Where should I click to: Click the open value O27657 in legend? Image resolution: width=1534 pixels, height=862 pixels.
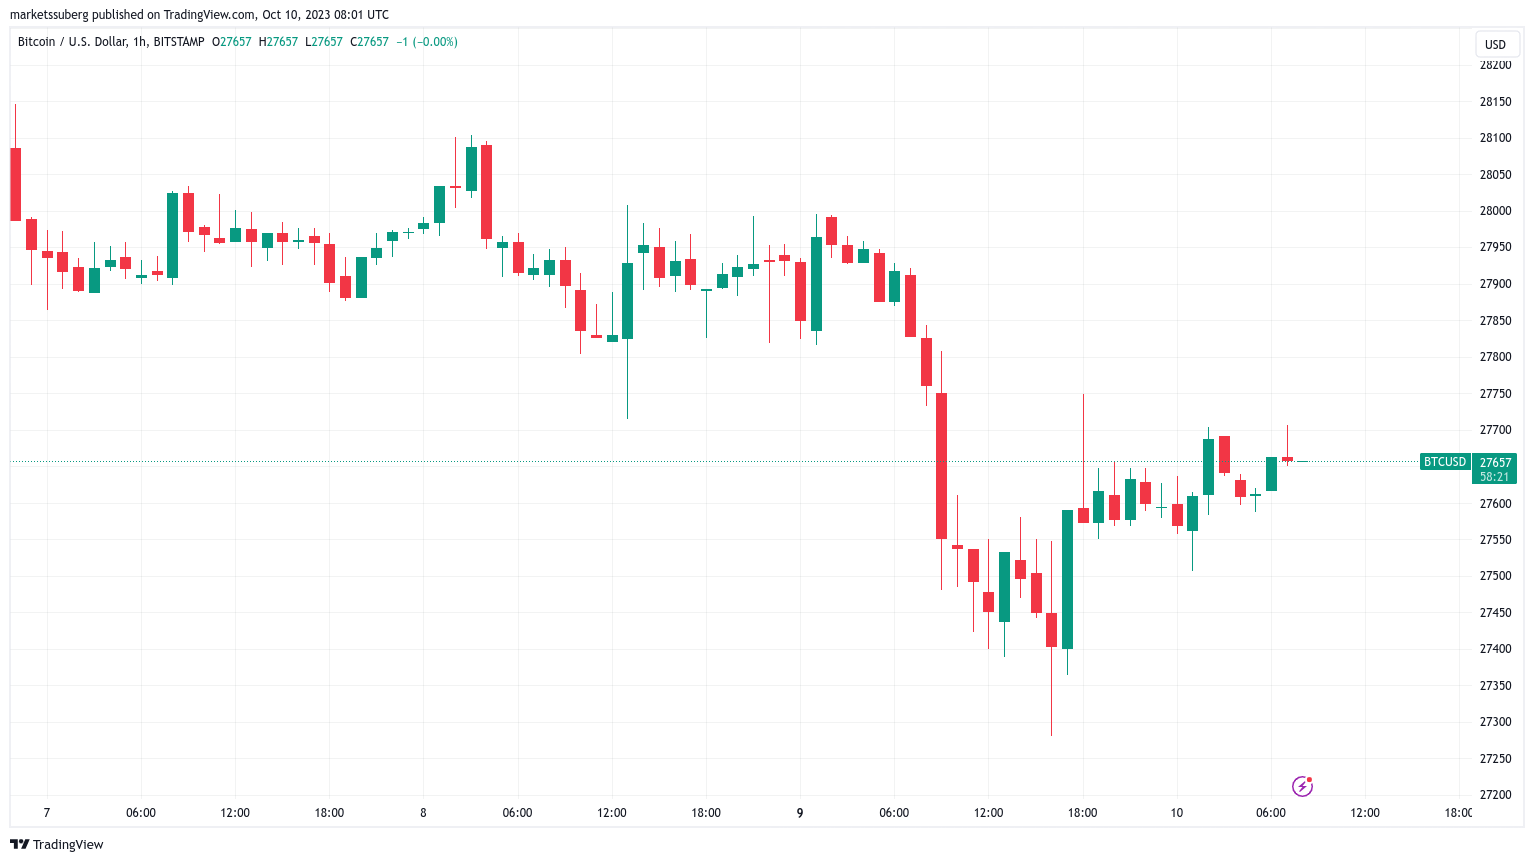(232, 42)
